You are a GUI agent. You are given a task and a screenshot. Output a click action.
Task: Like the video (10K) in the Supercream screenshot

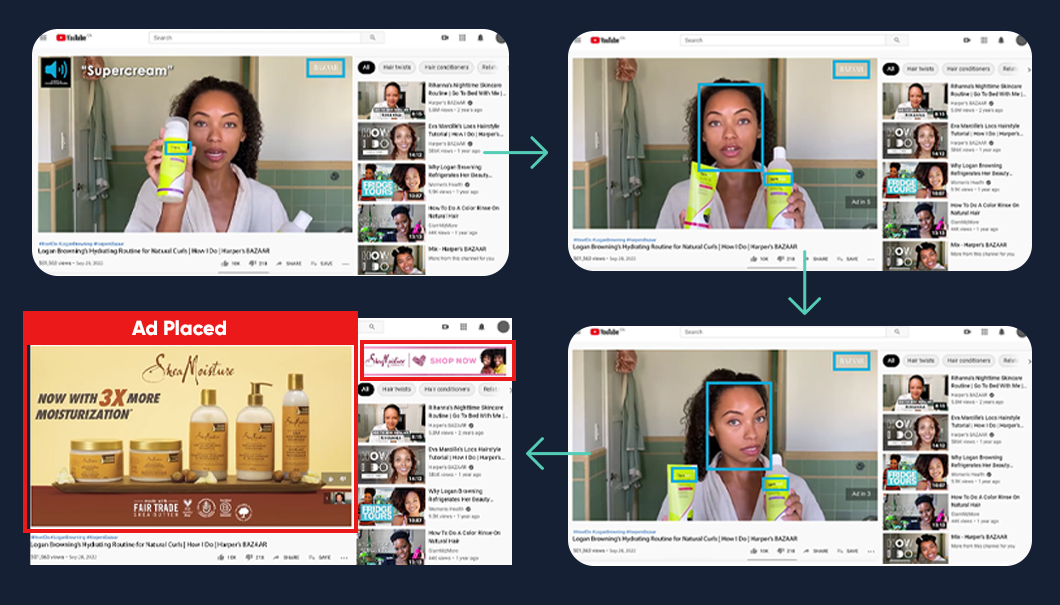point(224,264)
